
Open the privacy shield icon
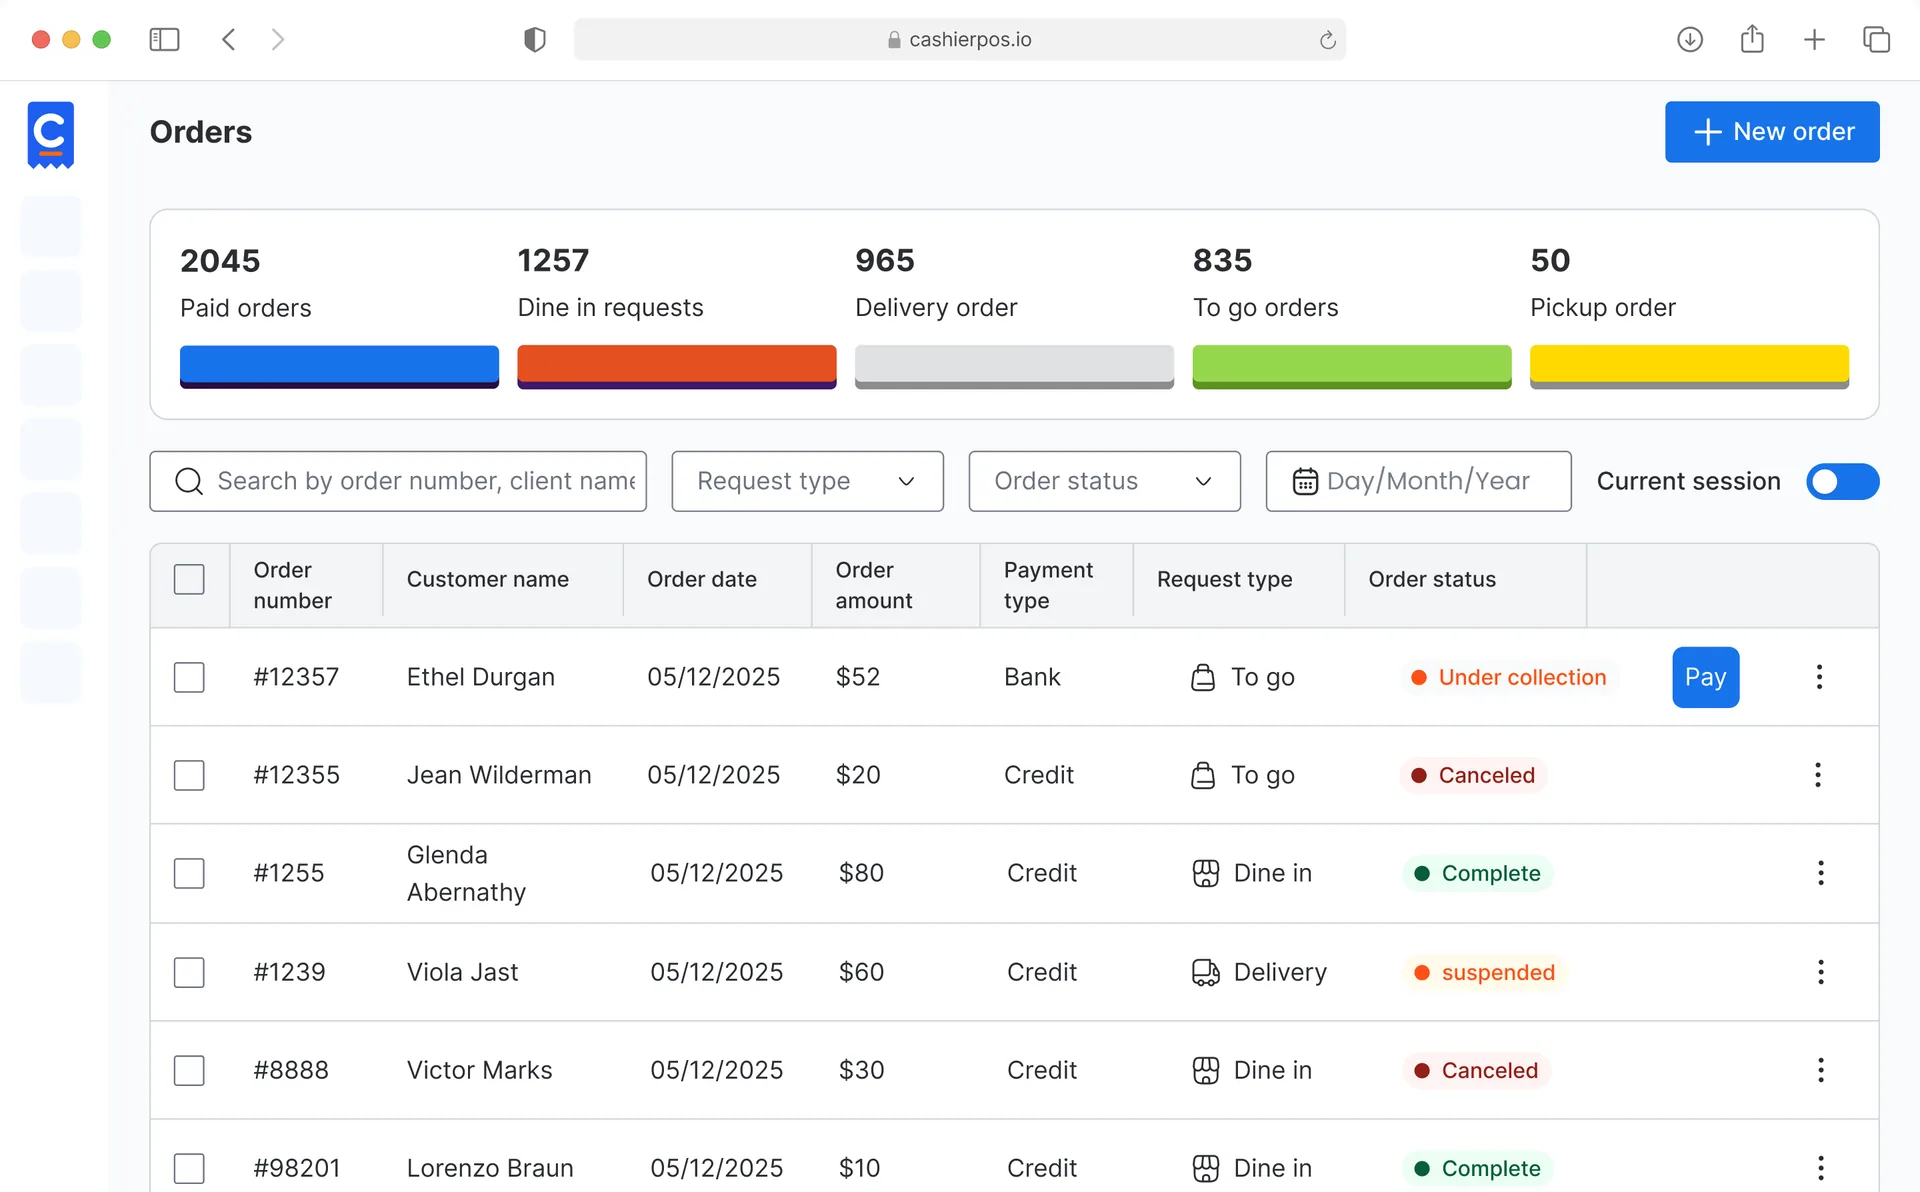535,39
